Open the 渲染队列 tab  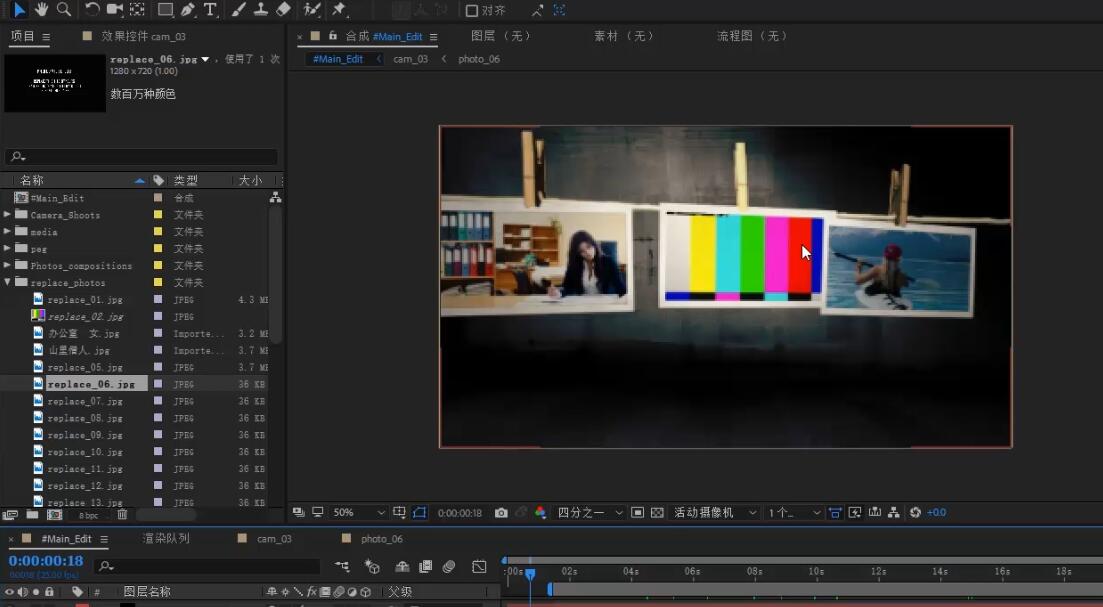(x=166, y=538)
